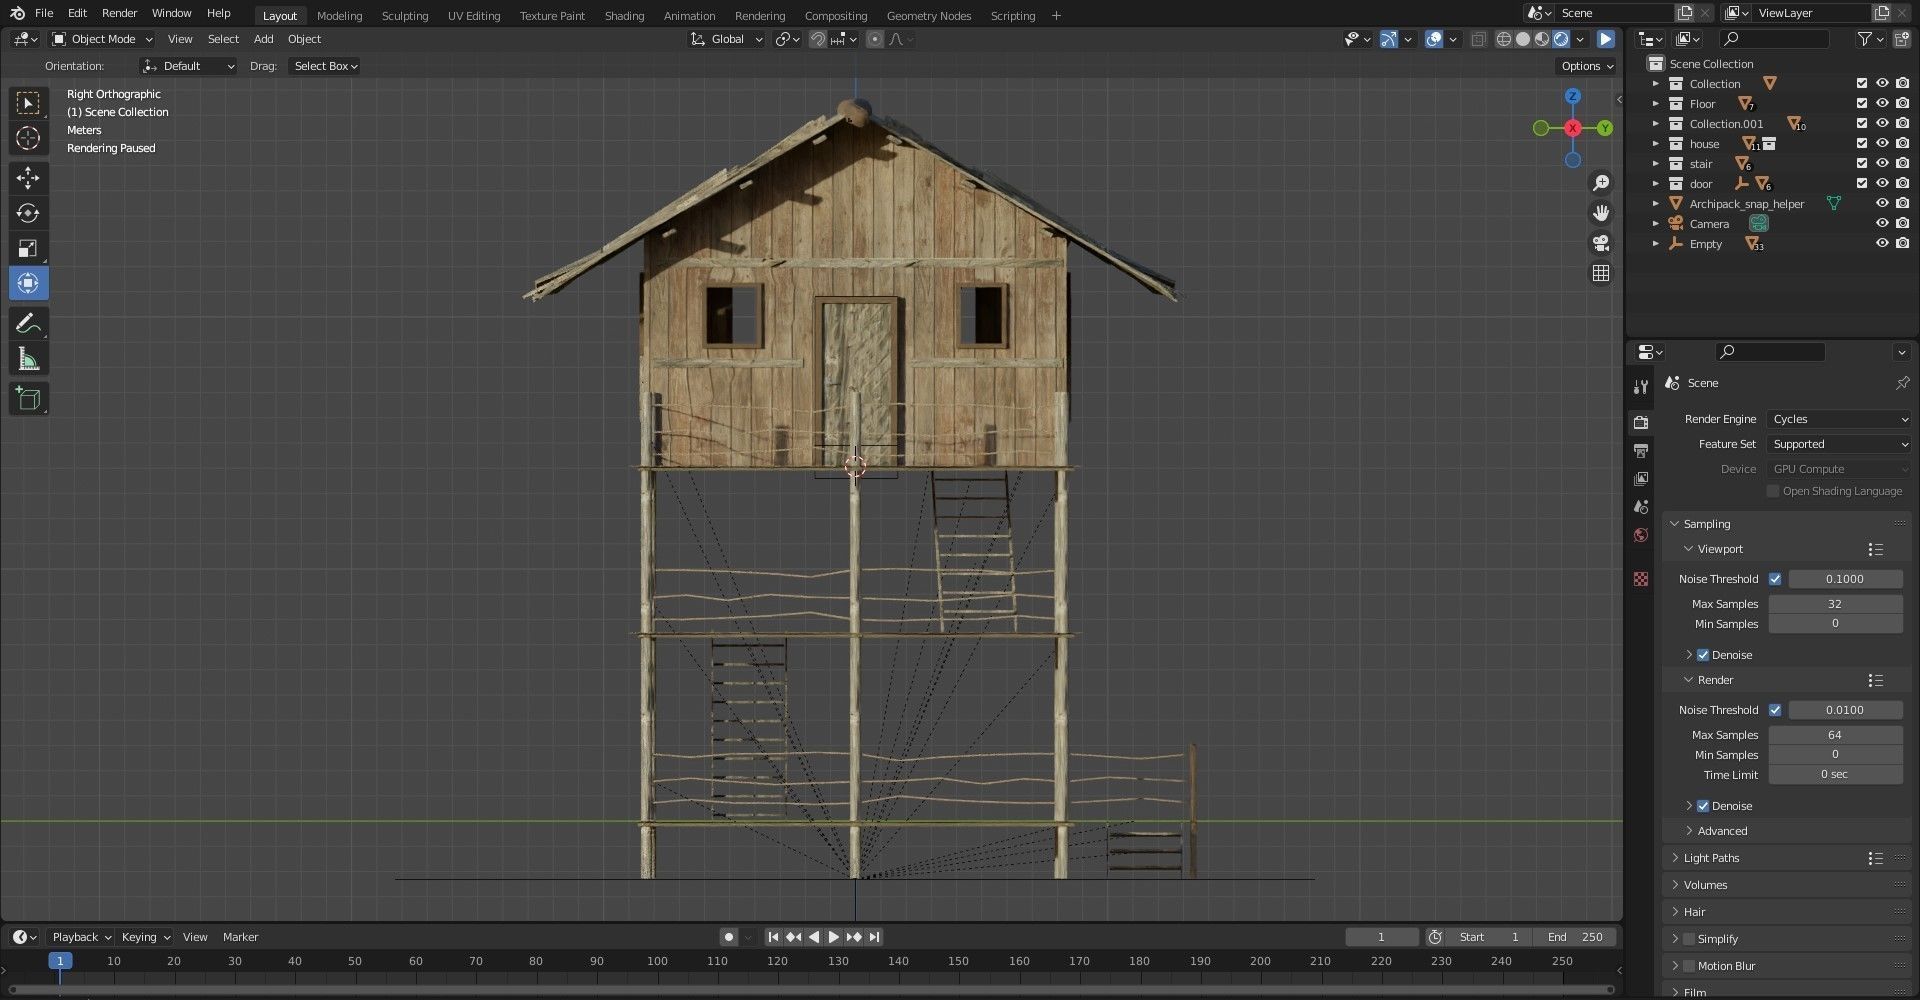Select the Rotate tool

point(28,213)
